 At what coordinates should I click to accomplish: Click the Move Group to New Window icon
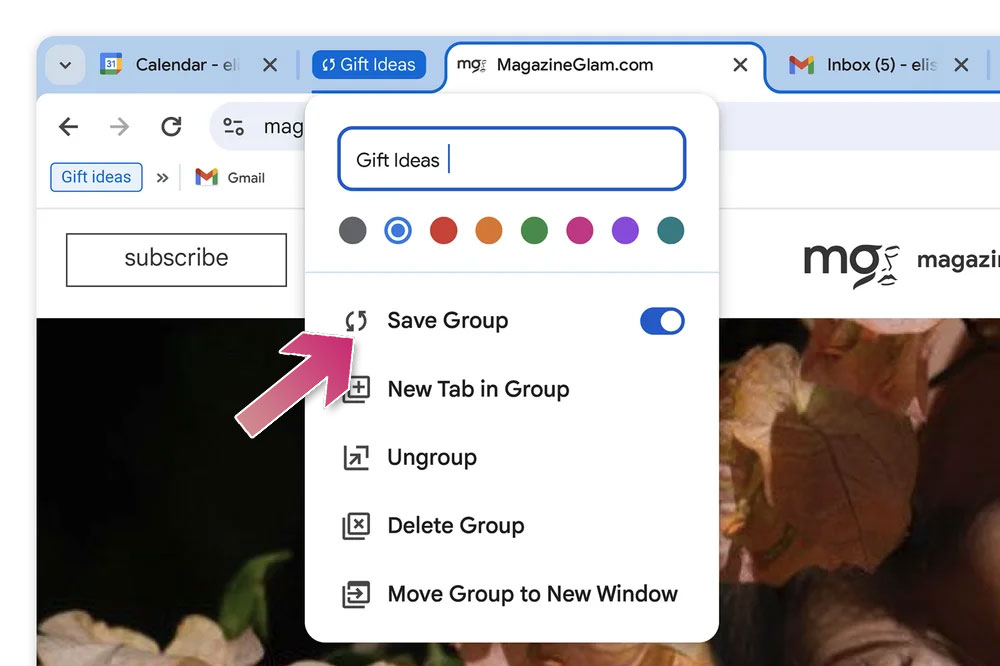(x=356, y=594)
